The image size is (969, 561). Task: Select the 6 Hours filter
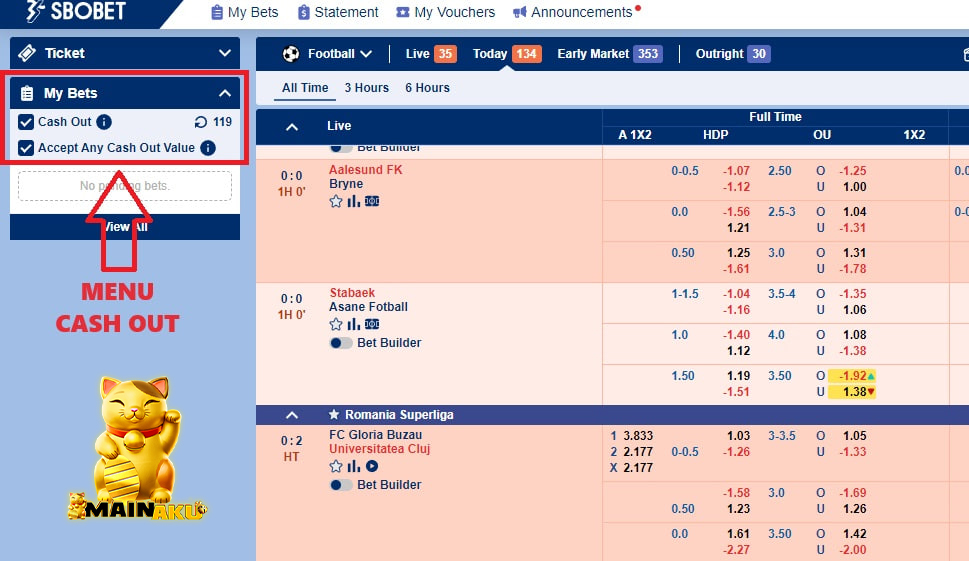[427, 88]
